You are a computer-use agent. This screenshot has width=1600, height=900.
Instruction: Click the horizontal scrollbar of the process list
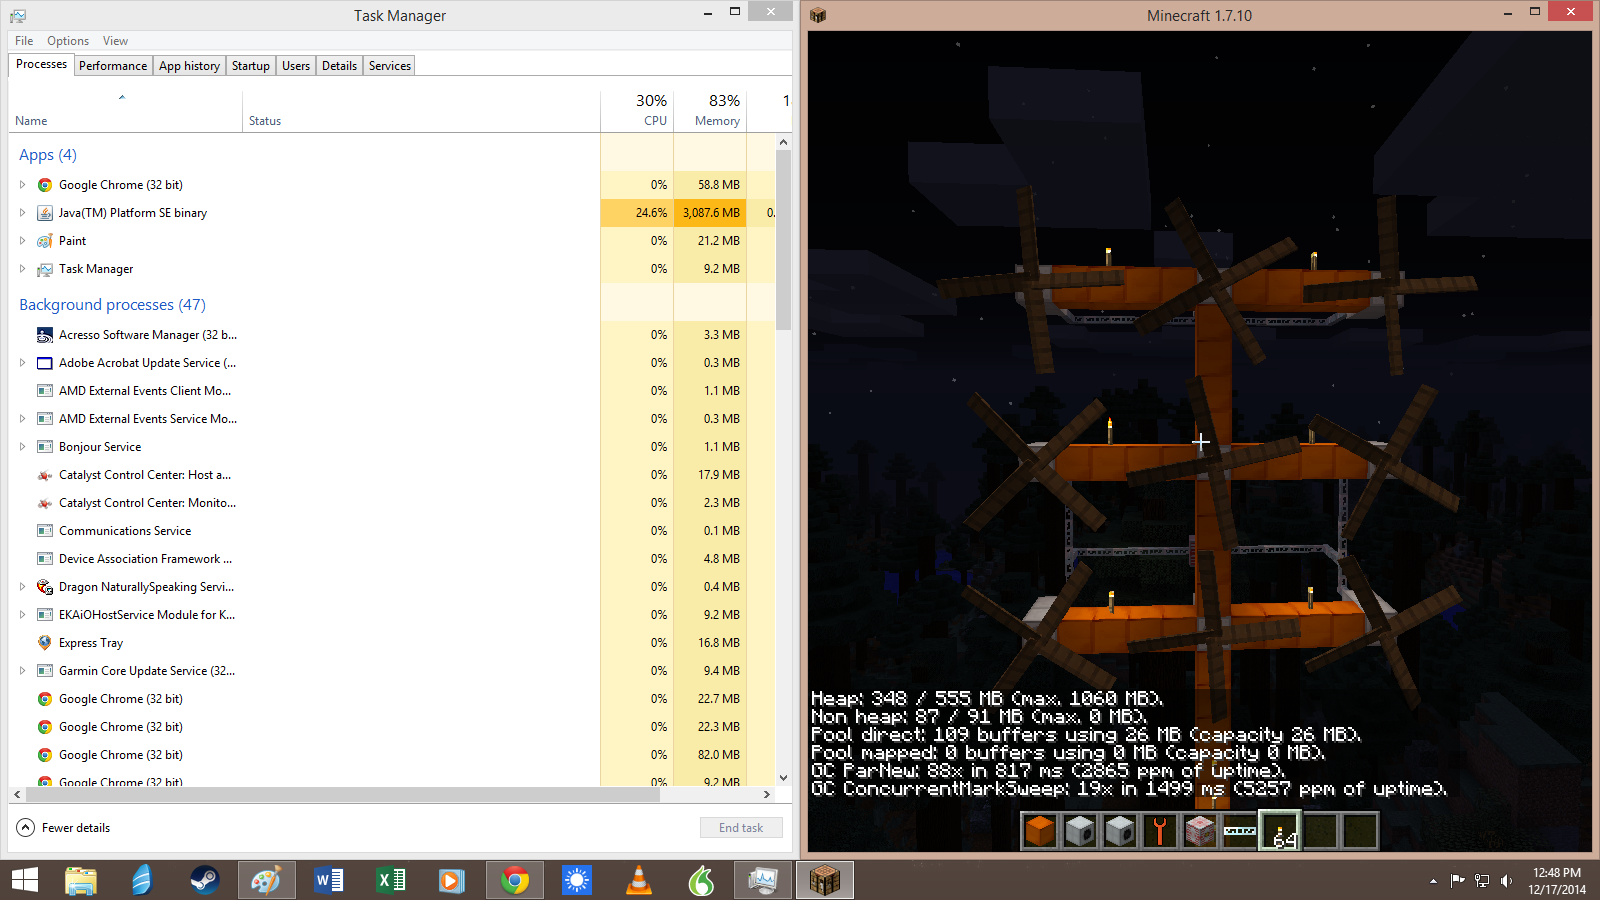pos(340,795)
